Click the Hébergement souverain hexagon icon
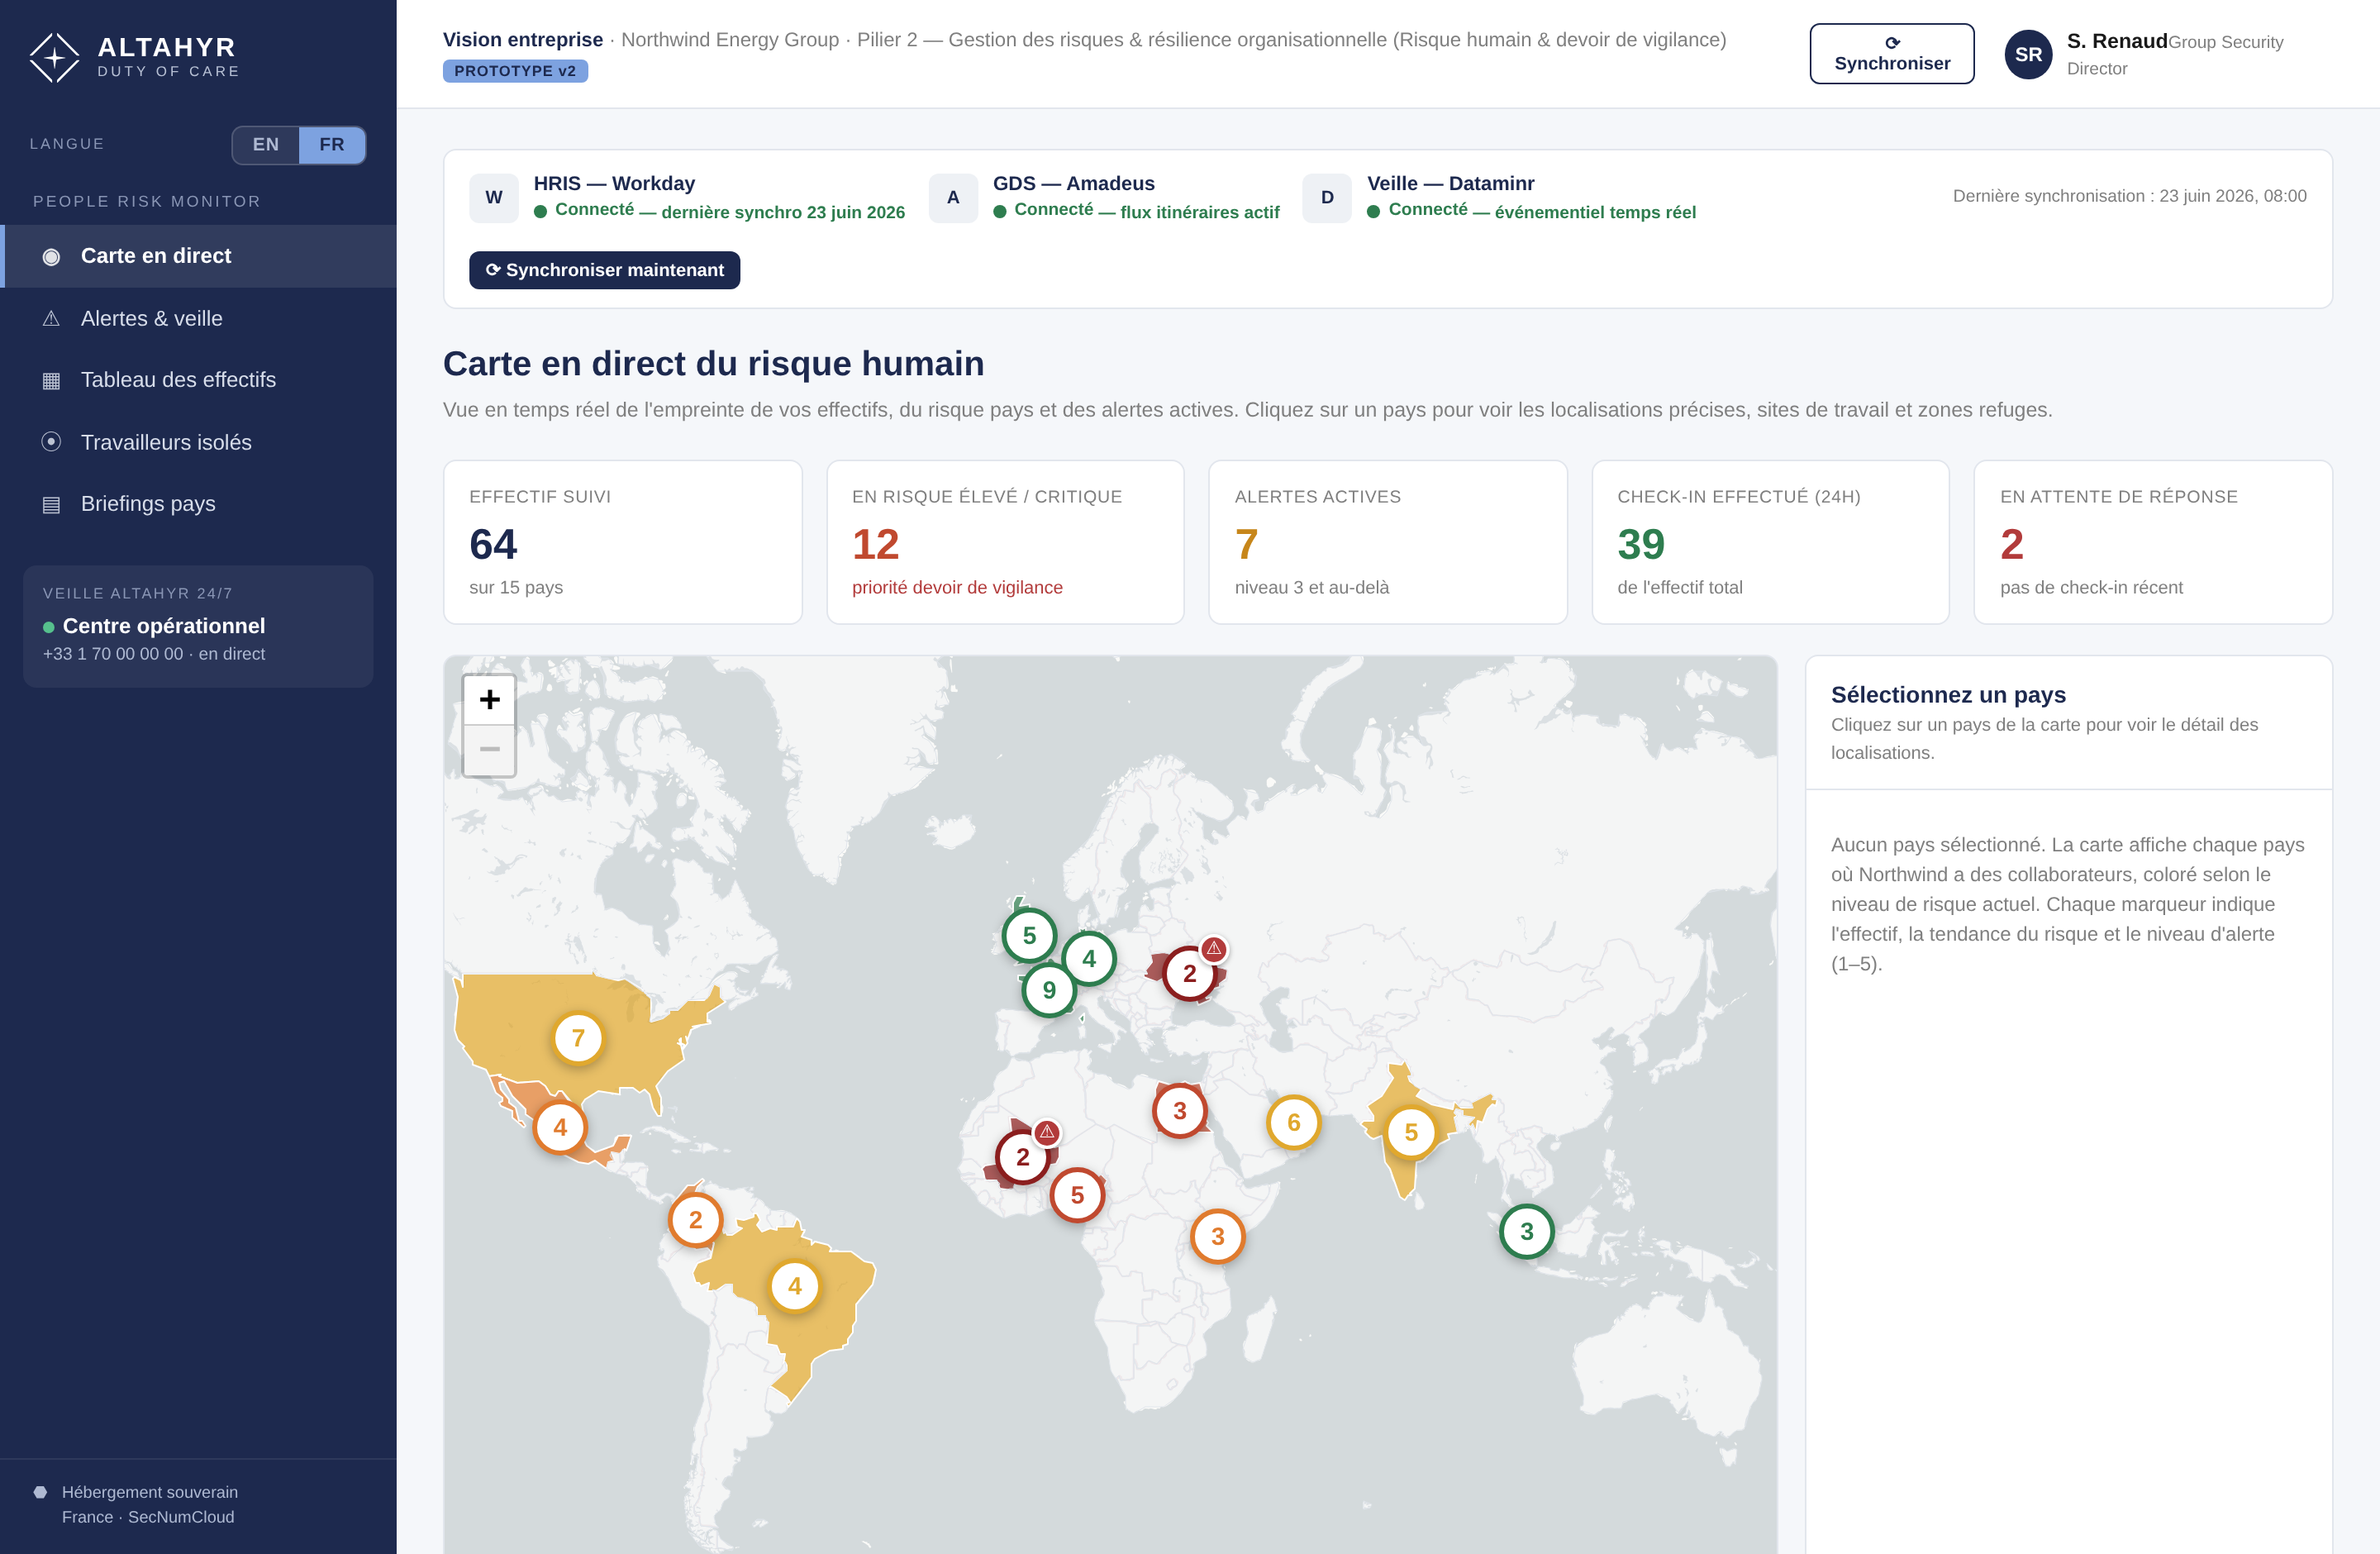The height and width of the screenshot is (1554, 2380). point(40,1492)
